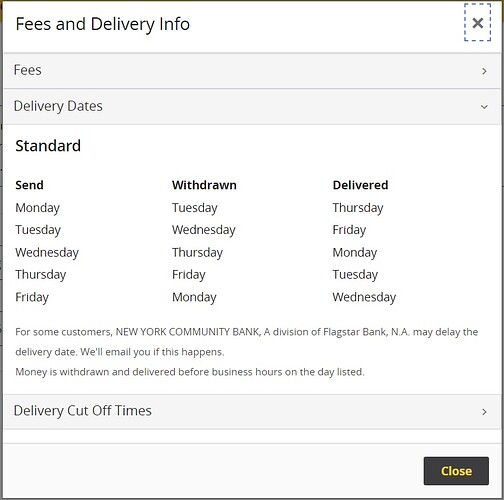Image resolution: width=504 pixels, height=500 pixels.
Task: Click the yellow-text Close button
Action: coord(456,471)
